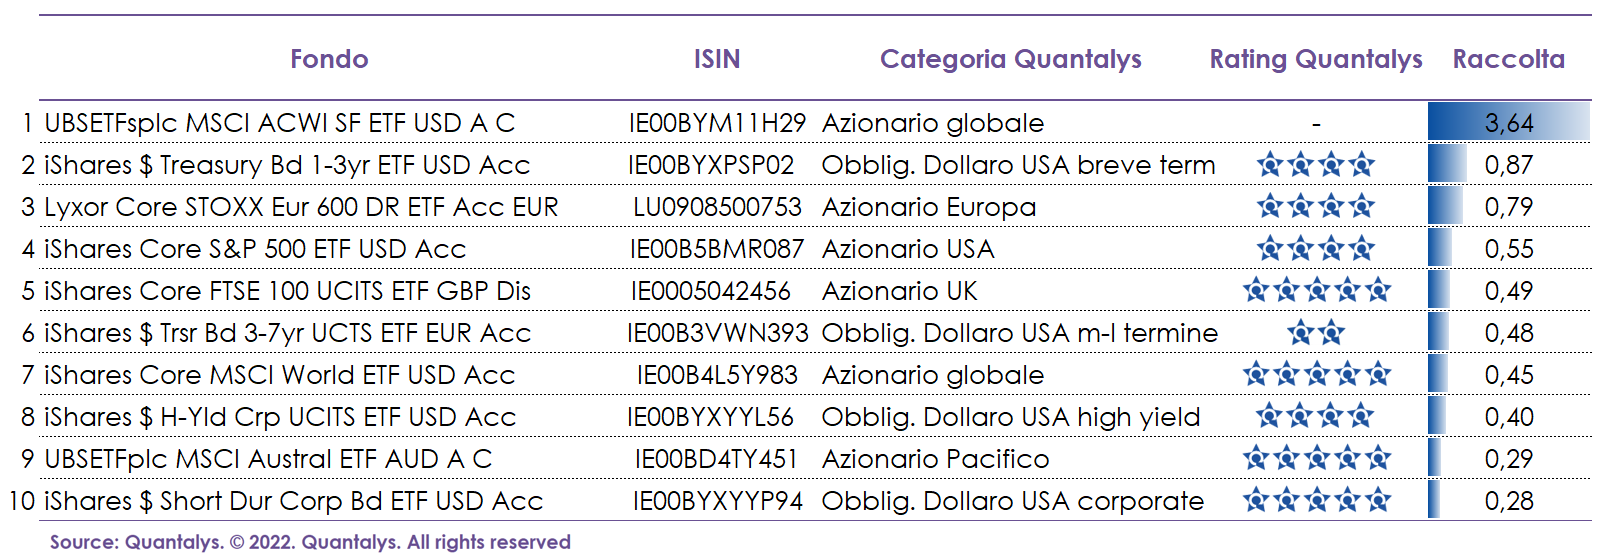Click the Raccolta column header

tap(1508, 59)
